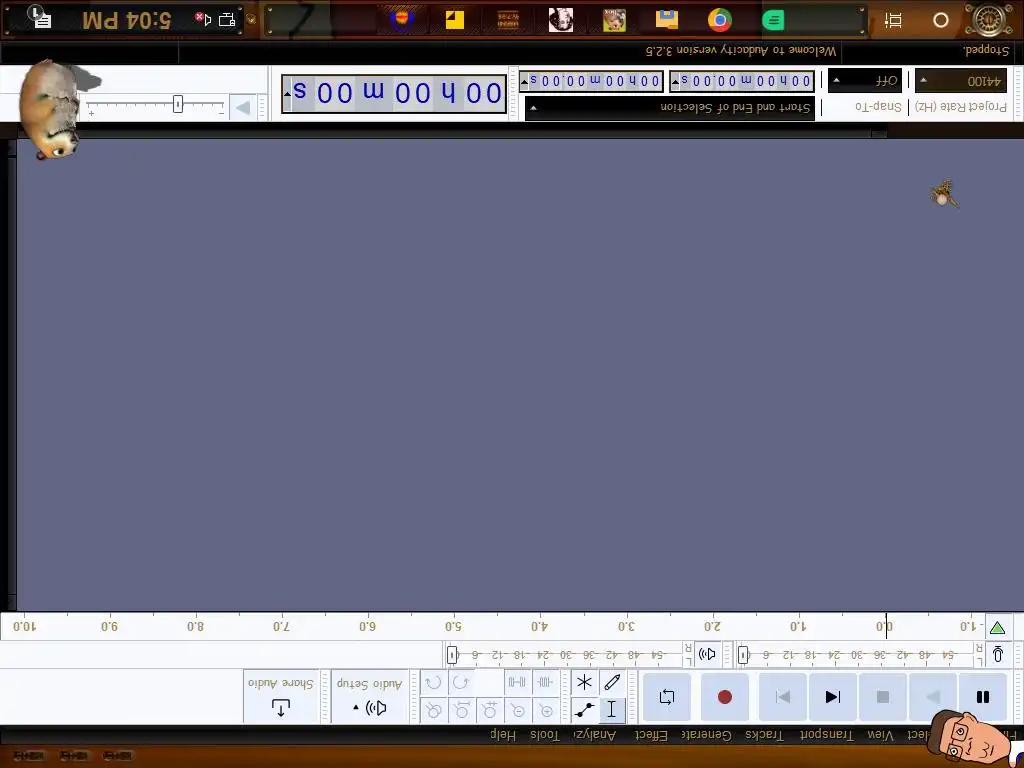Viewport: 1024px width, 768px height.
Task: Open the Snap-To Off dropdown
Action: click(x=865, y=81)
